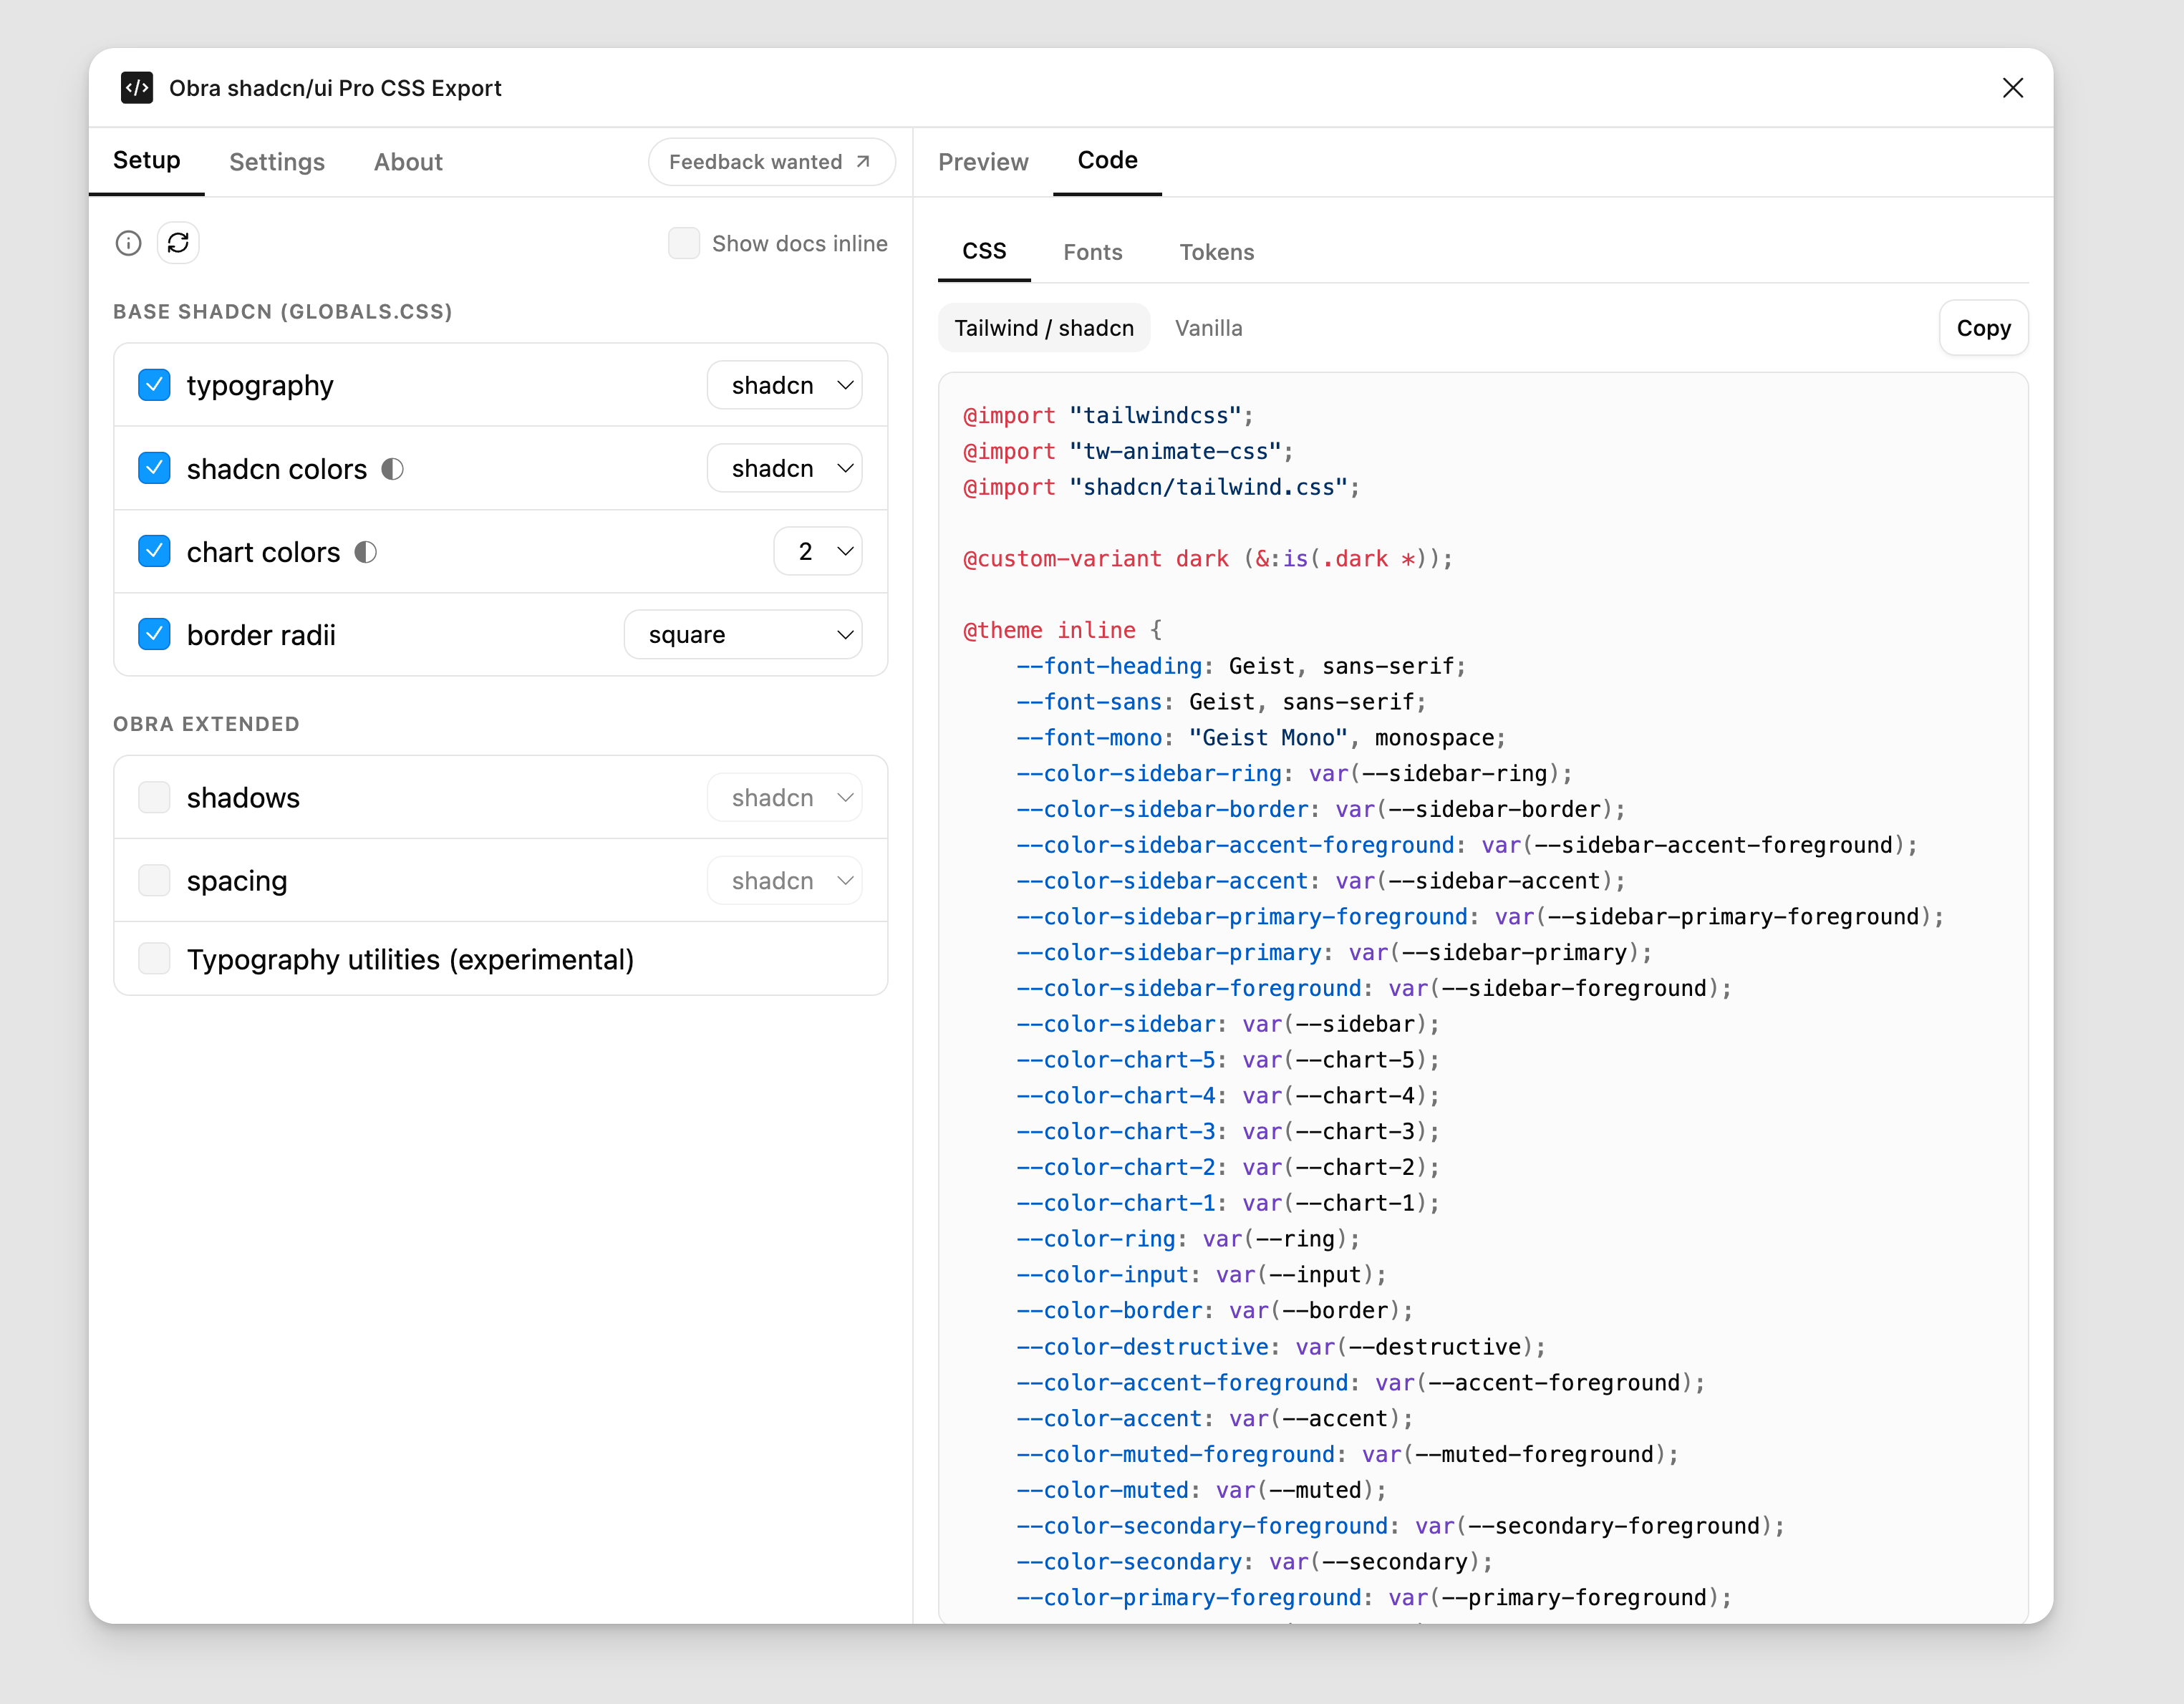Screen dimensions: 2184x1704
Task: Open the border radii square dropdown
Action: click(743, 634)
